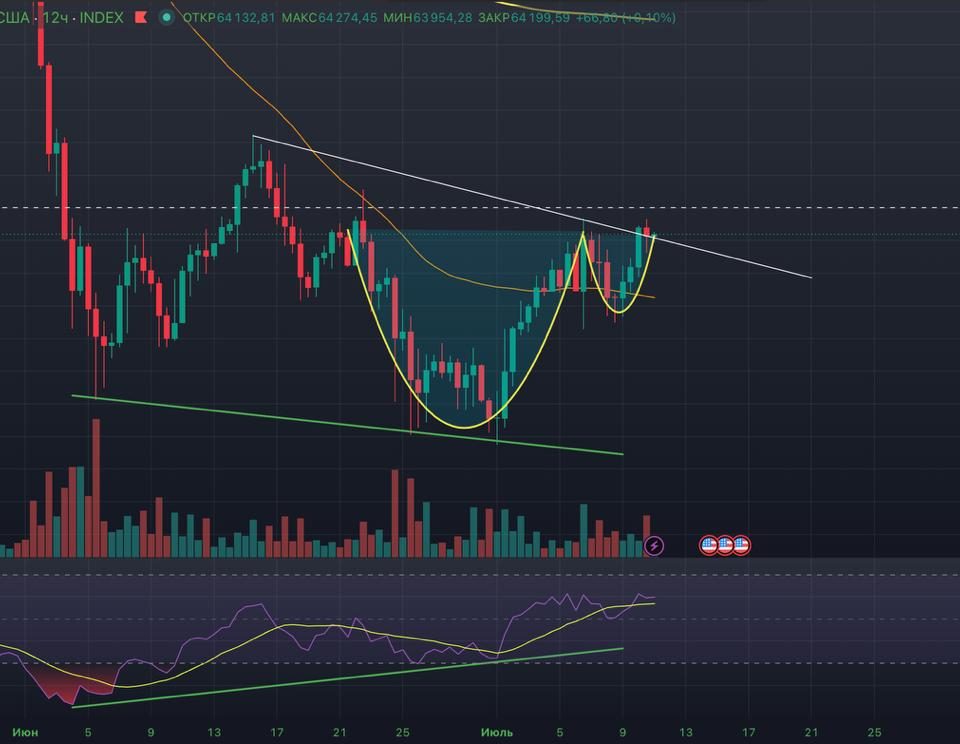Image resolution: width=960 pixels, height=744 pixels.
Task: Click the green market status circle
Action: (166, 18)
